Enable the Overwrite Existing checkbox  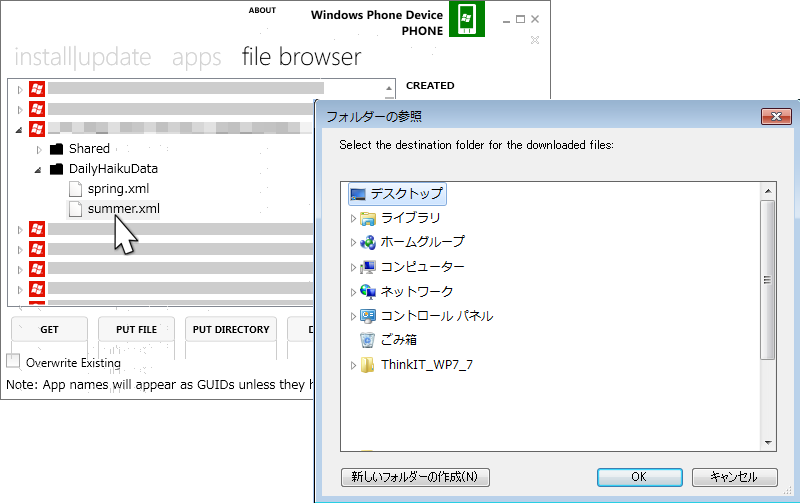pos(13,361)
